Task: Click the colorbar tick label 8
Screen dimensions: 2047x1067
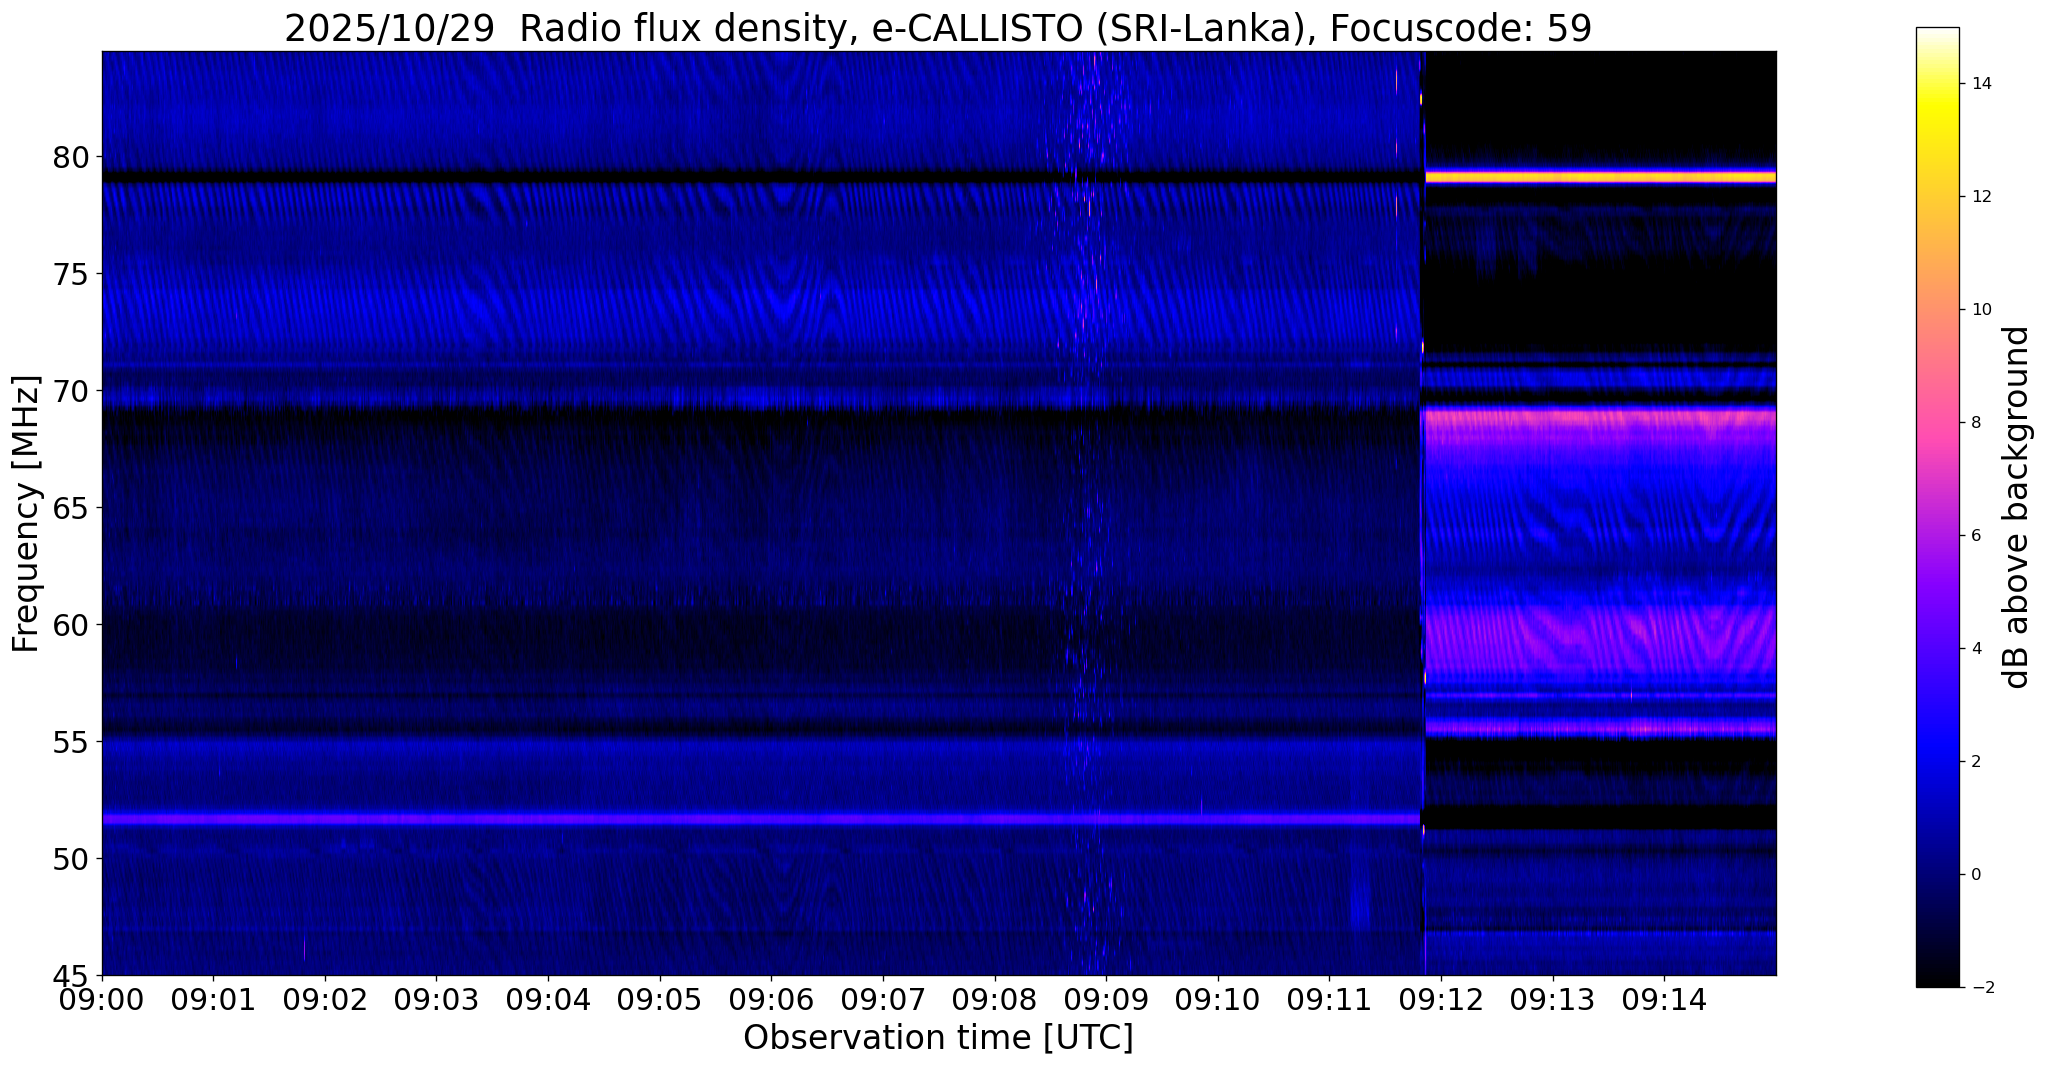Action: [x=1975, y=423]
